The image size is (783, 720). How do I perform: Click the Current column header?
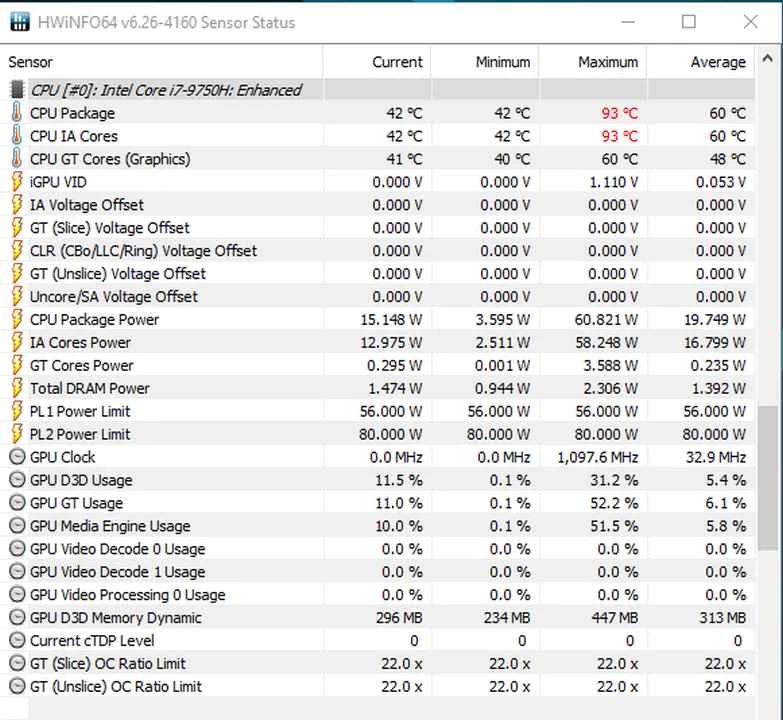(377, 62)
